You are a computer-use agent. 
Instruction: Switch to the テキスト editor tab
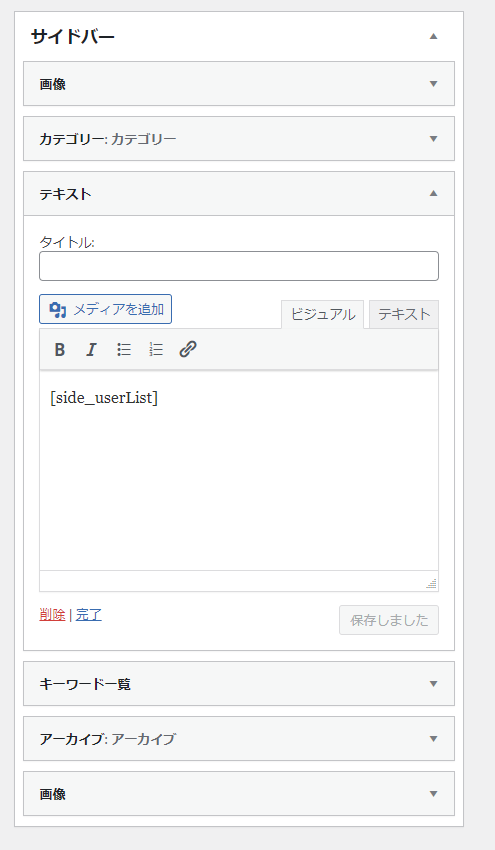coord(404,314)
